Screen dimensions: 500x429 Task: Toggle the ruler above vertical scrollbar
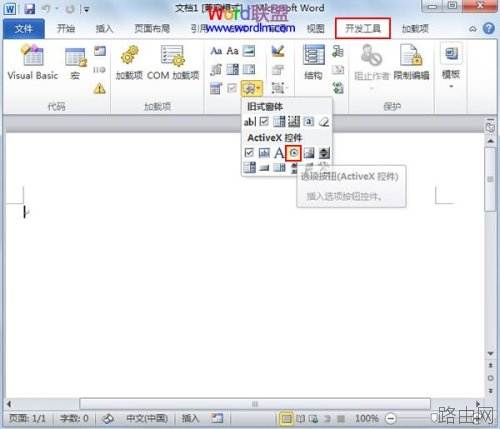point(490,126)
